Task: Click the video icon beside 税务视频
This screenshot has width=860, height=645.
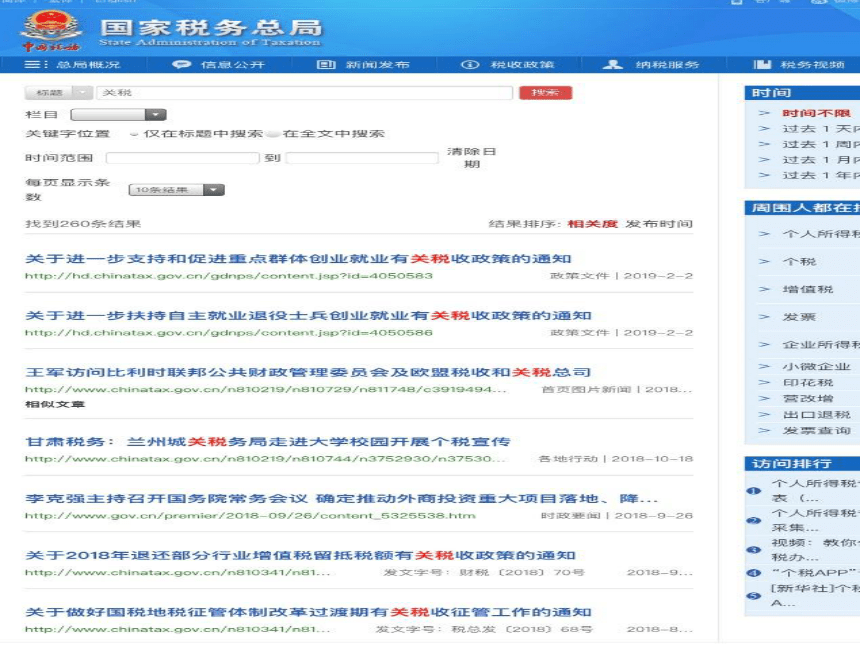Action: 762,65
